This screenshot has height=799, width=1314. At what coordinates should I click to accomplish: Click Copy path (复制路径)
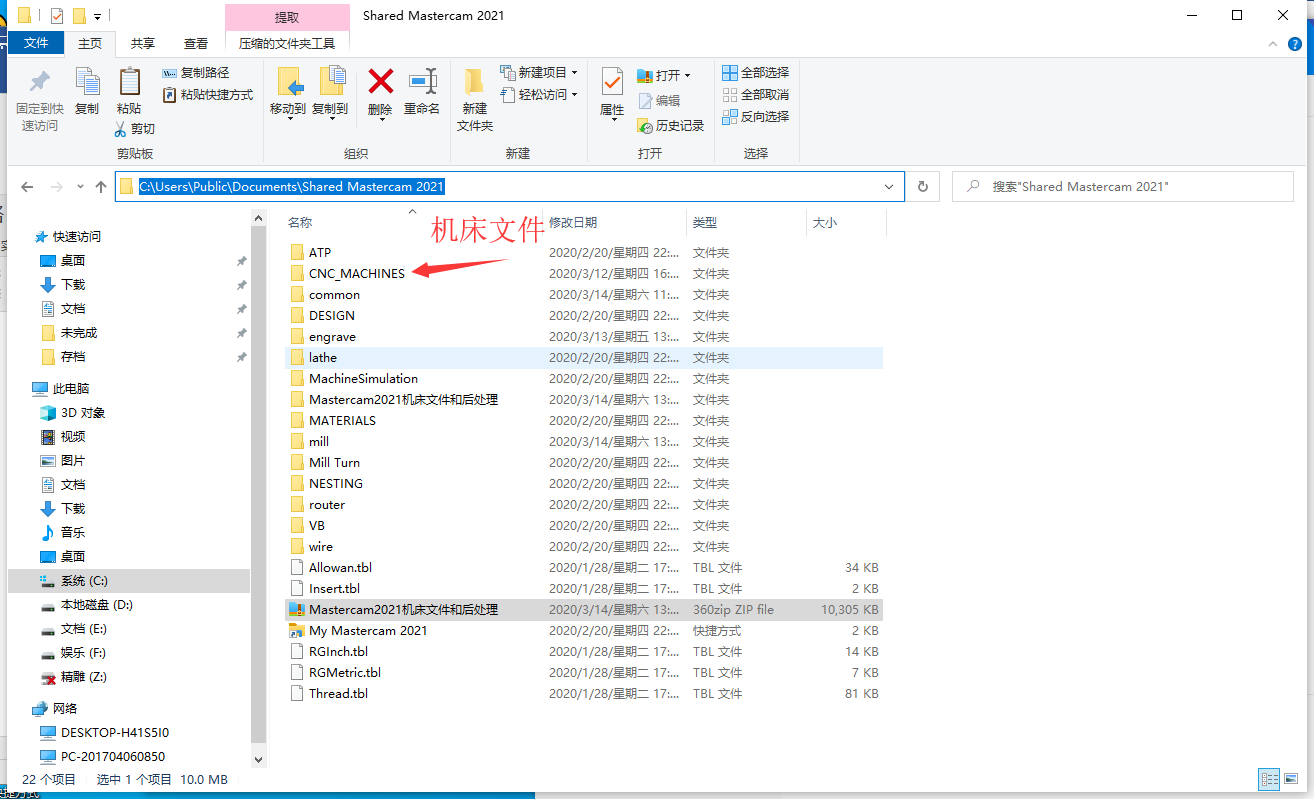[x=196, y=73]
